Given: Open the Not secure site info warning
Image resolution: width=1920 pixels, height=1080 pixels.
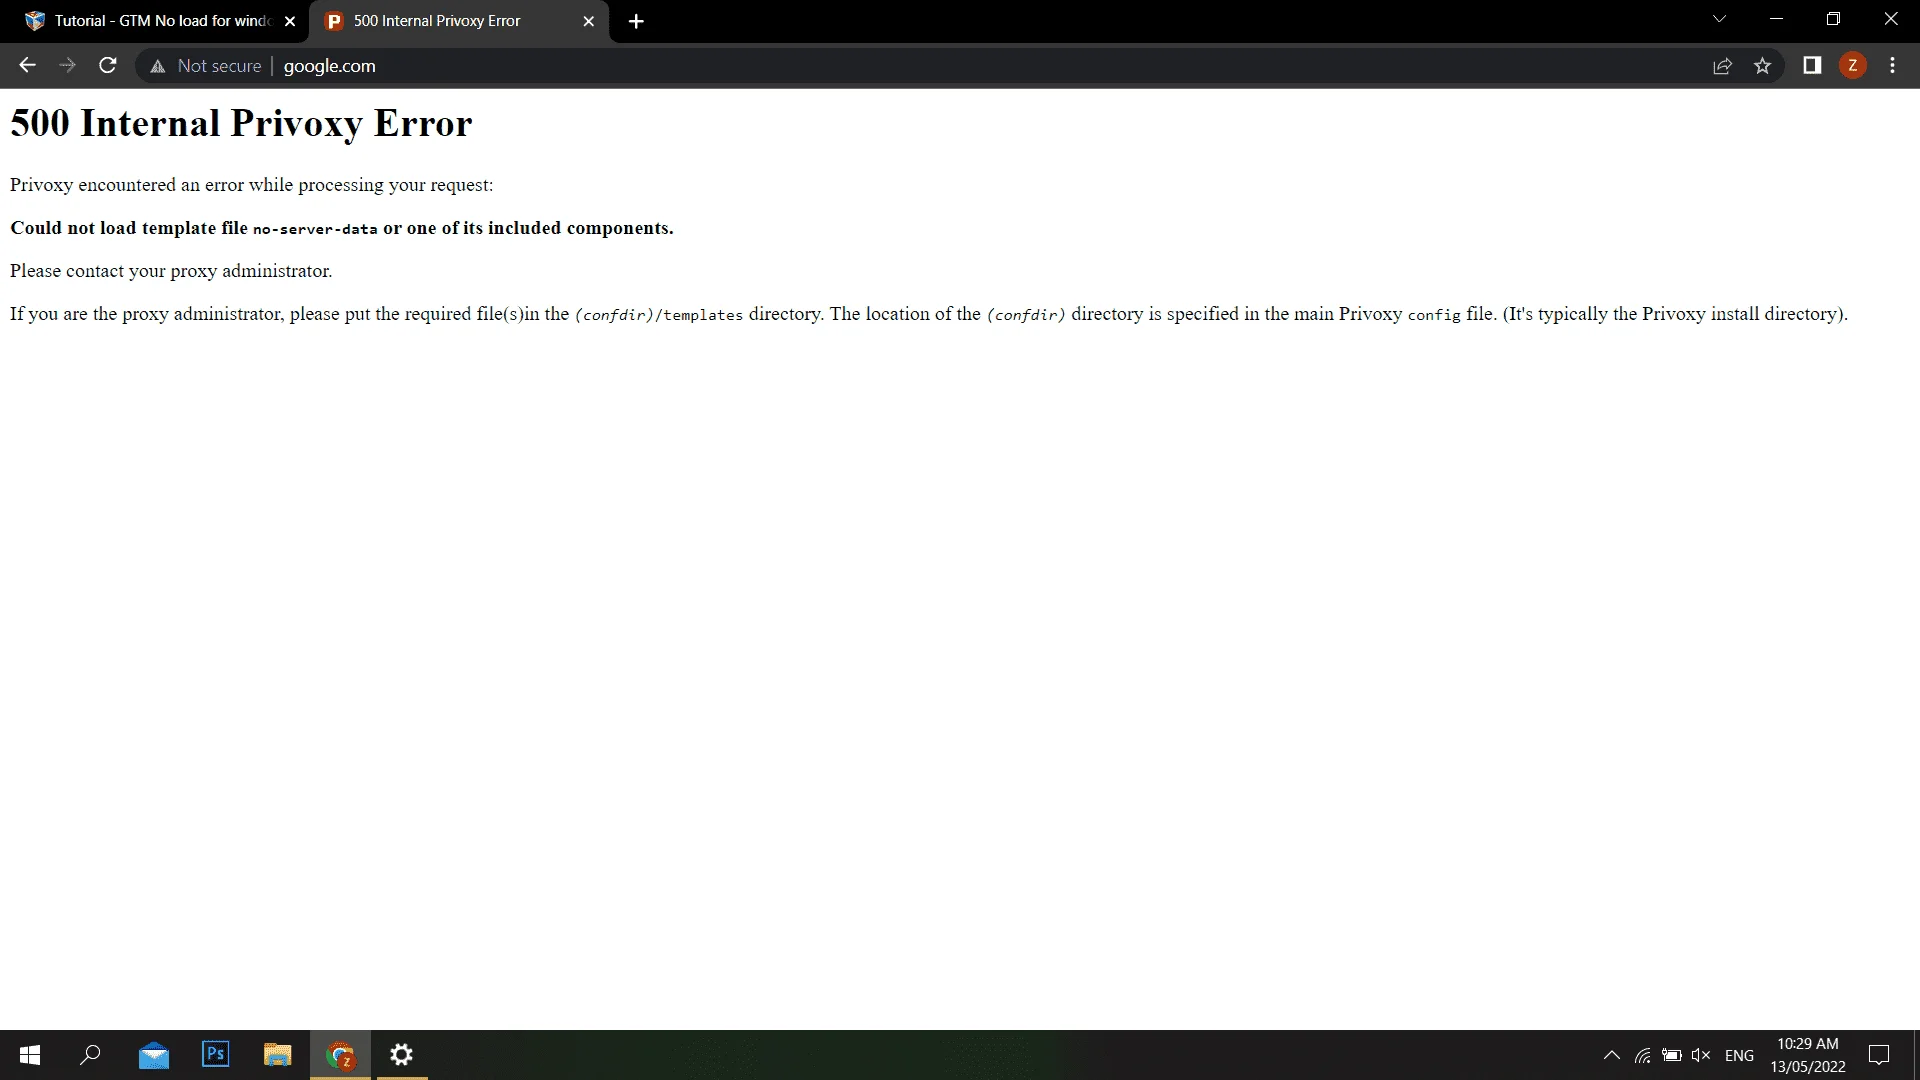Looking at the screenshot, I should coord(205,66).
